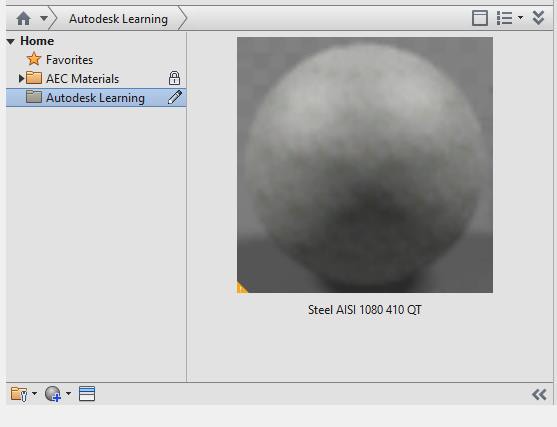Image resolution: width=557 pixels, height=427 pixels.
Task: Click the double chevron expand-down icon
Action: click(539, 18)
